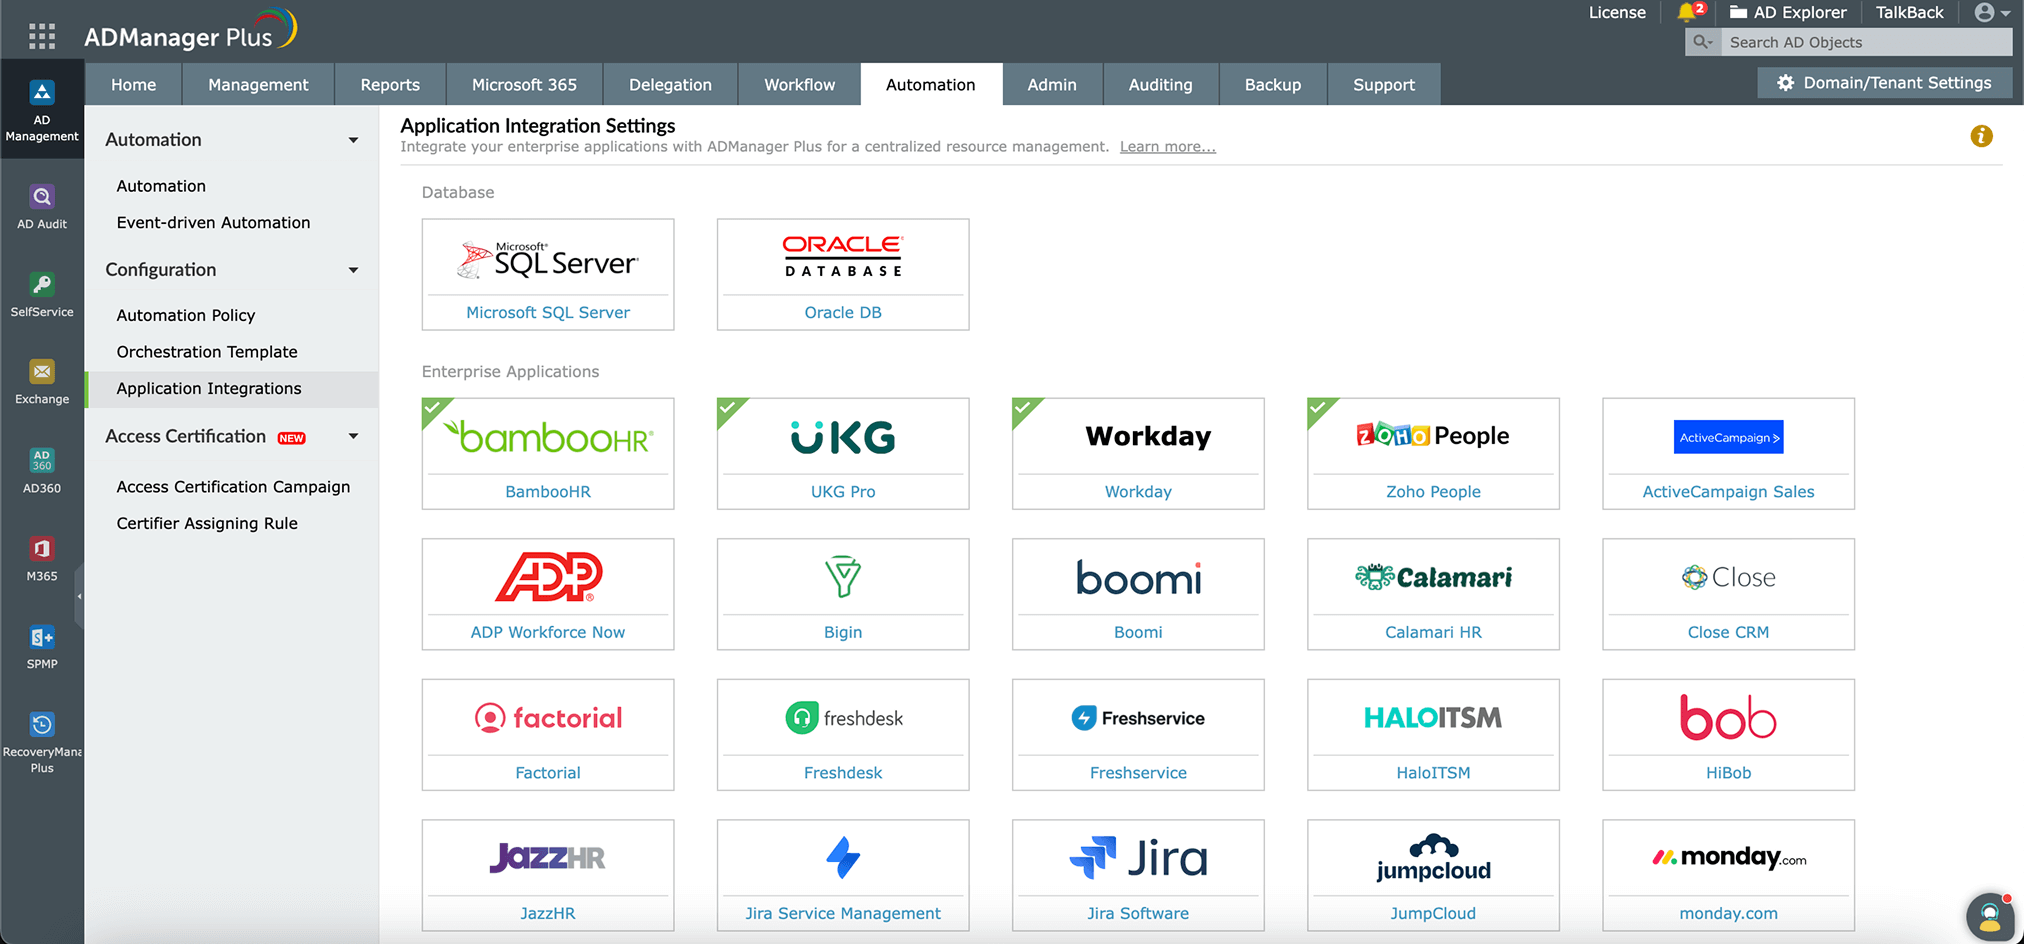Click the yellow info icon
2024x944 pixels.
[1981, 136]
